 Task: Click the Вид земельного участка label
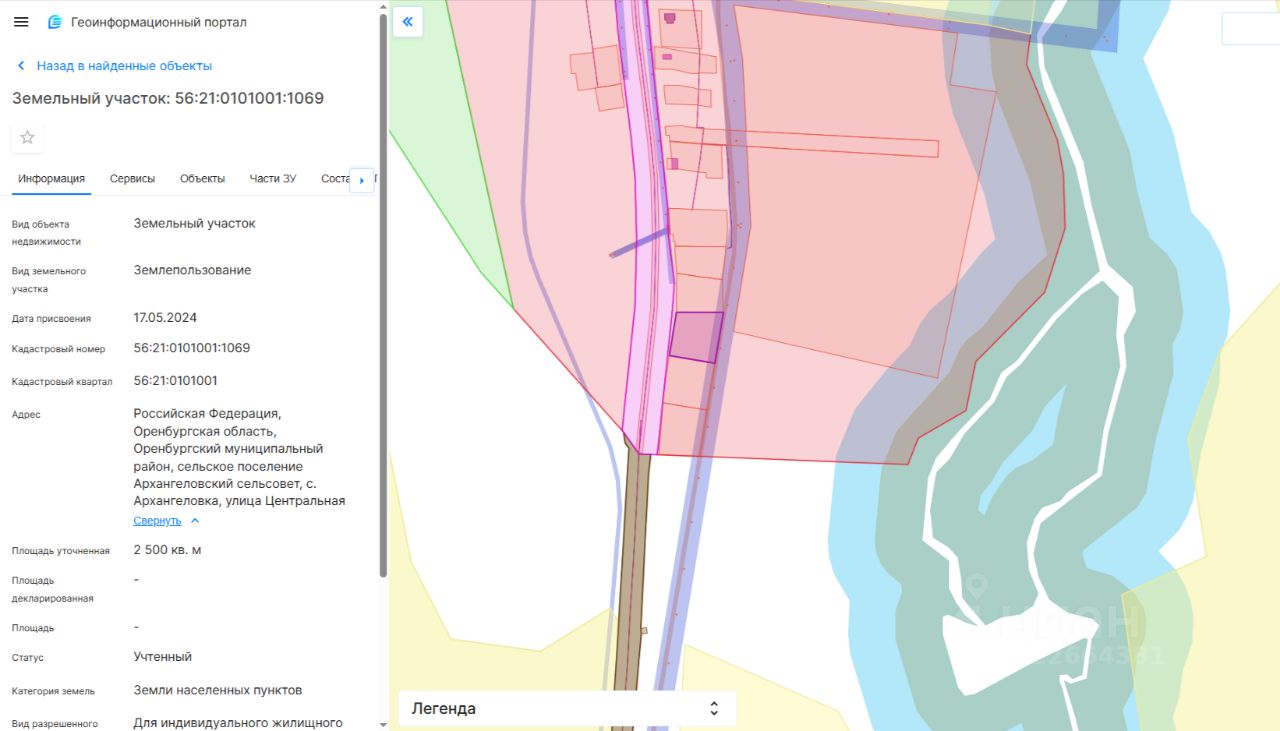coord(49,280)
